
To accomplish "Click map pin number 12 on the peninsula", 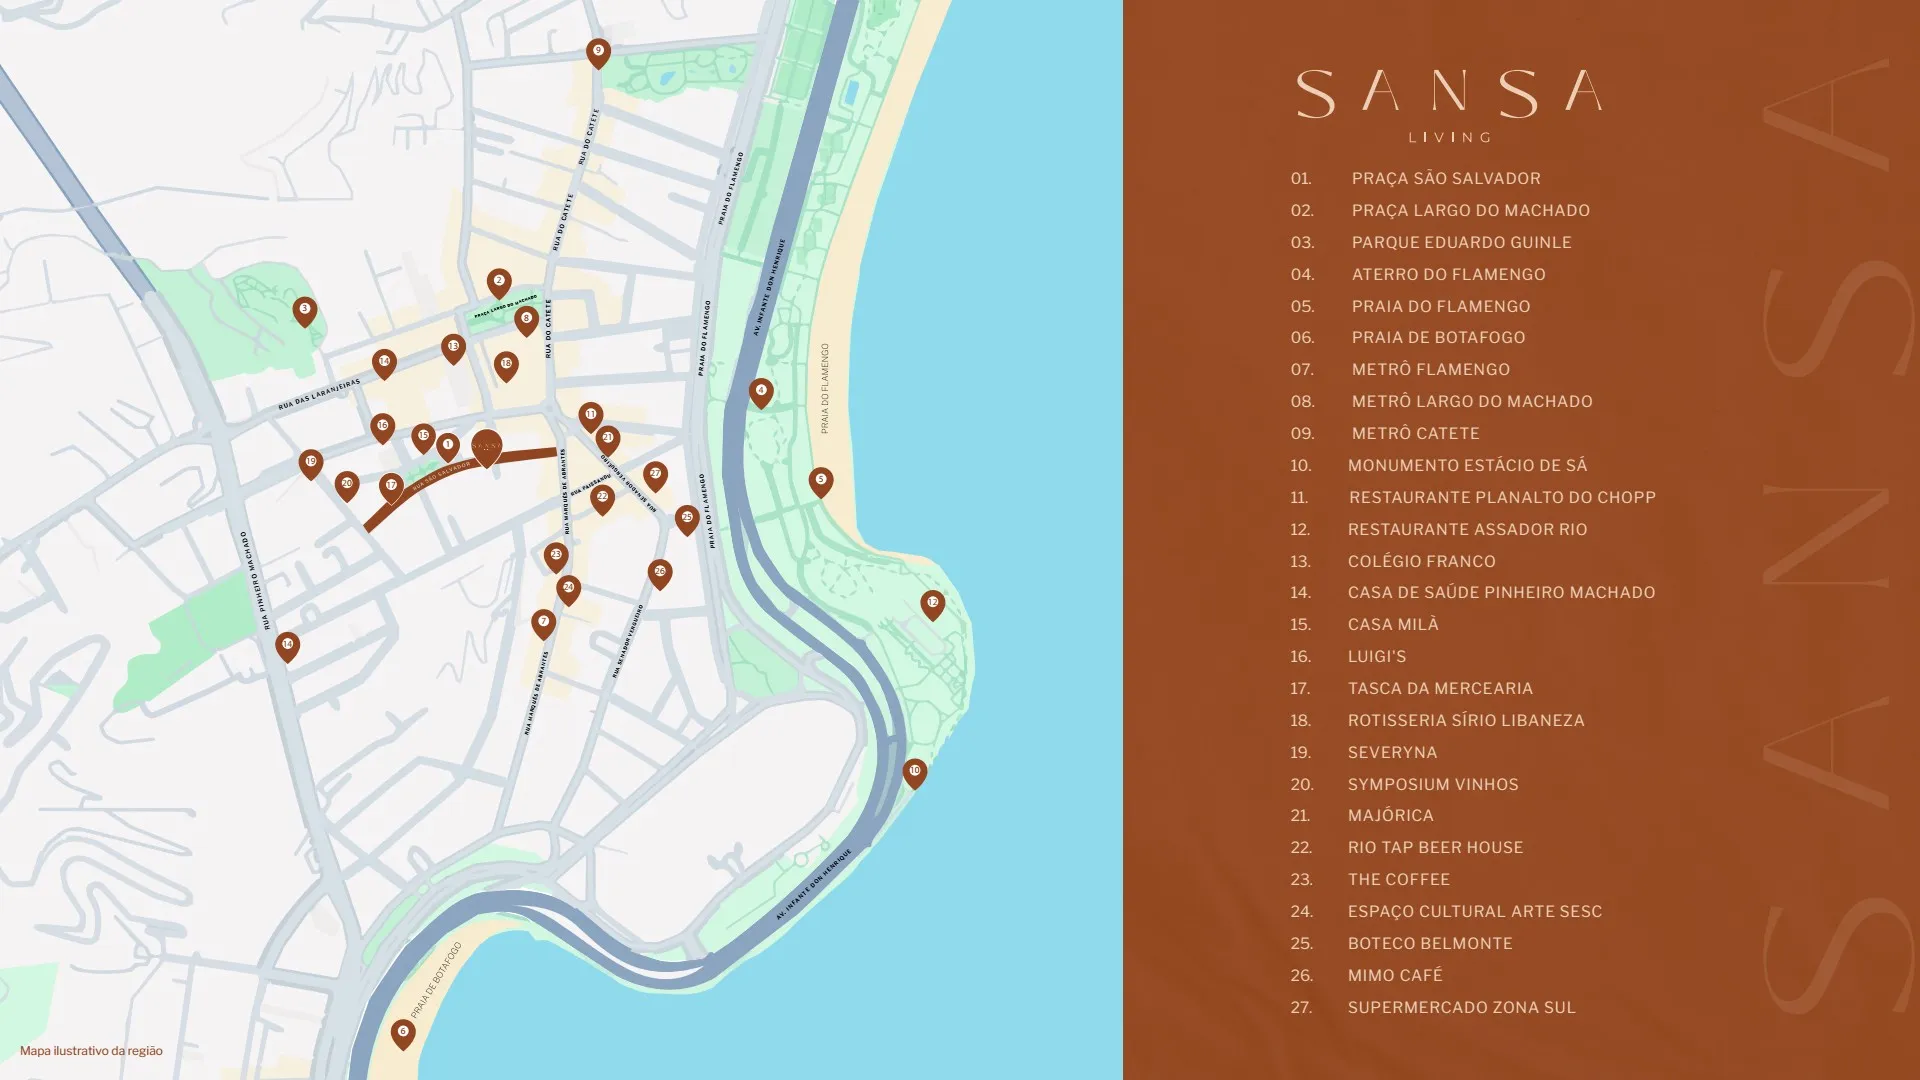I will coord(932,605).
